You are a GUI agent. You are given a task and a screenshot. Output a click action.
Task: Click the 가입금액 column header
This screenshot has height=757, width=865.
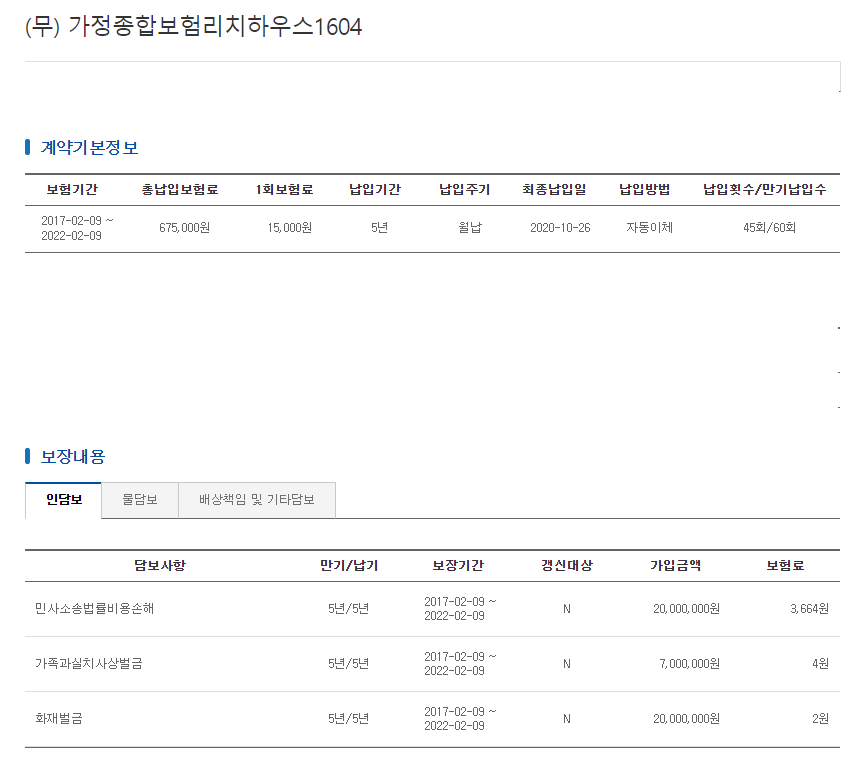pos(675,566)
